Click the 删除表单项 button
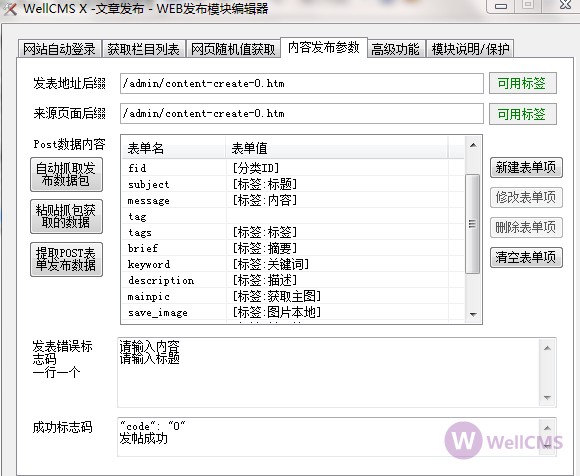This screenshot has width=580, height=476. 526,227
